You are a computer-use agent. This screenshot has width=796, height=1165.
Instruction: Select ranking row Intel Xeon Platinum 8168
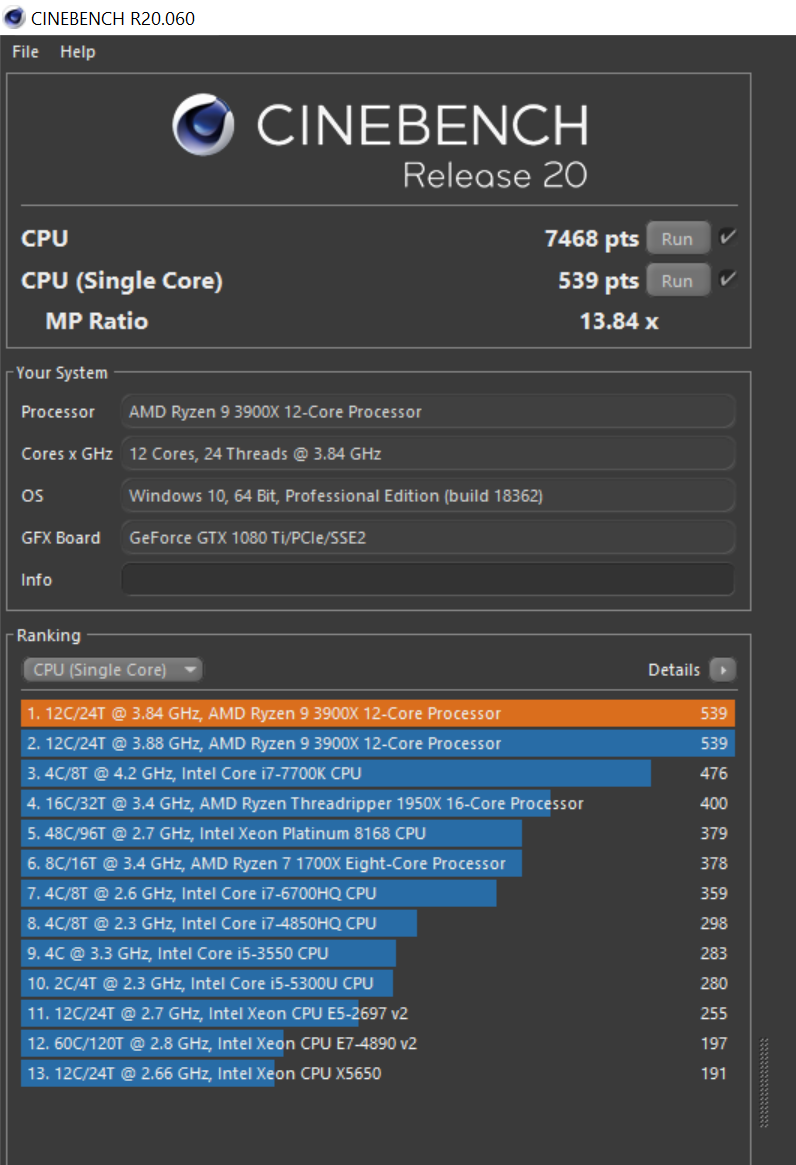tap(378, 833)
